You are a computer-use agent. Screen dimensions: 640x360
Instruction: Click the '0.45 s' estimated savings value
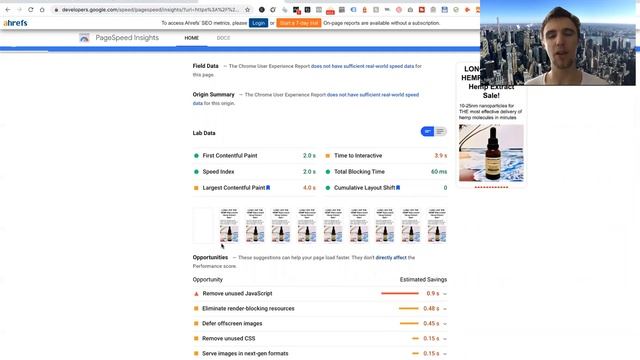click(431, 323)
